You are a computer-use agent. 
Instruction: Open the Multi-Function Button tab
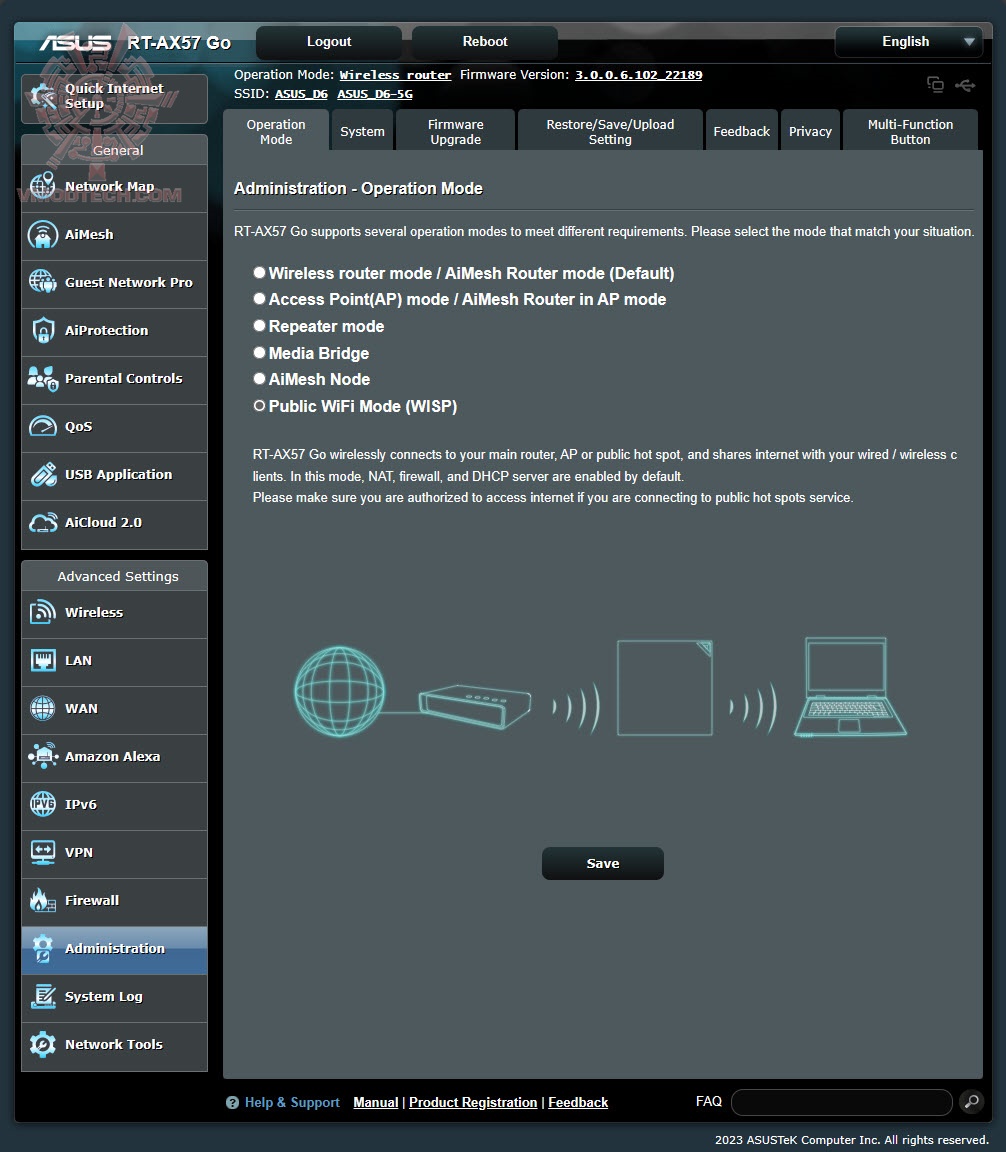[910, 132]
